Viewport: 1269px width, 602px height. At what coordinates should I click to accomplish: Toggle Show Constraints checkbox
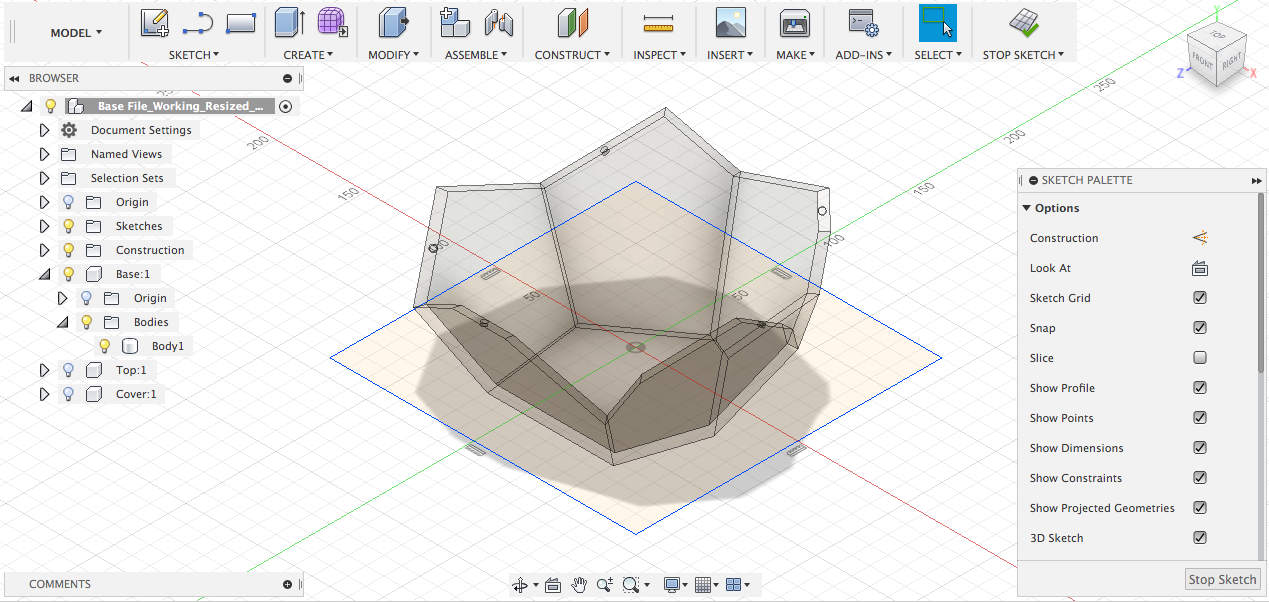pos(1200,478)
